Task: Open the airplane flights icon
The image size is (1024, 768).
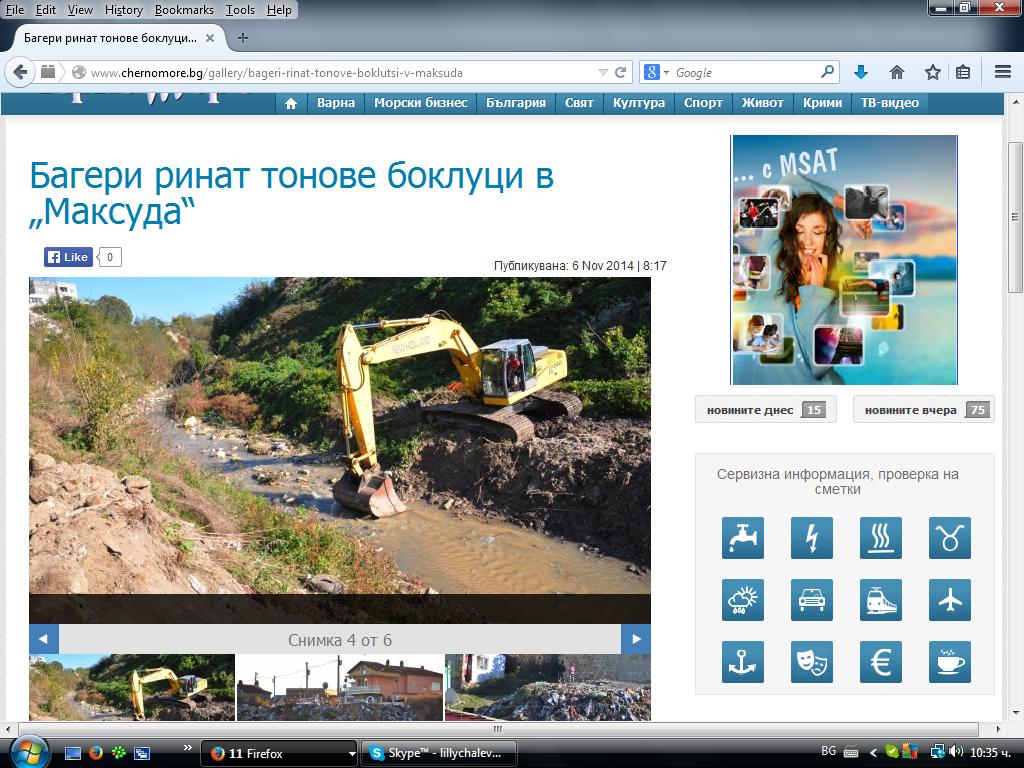Action: 950,600
